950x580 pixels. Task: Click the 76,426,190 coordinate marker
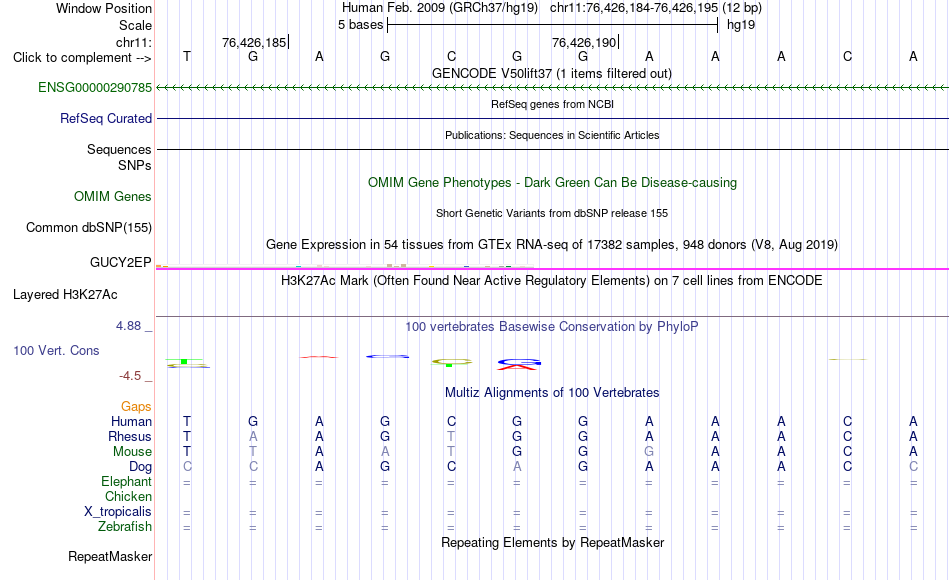point(584,42)
